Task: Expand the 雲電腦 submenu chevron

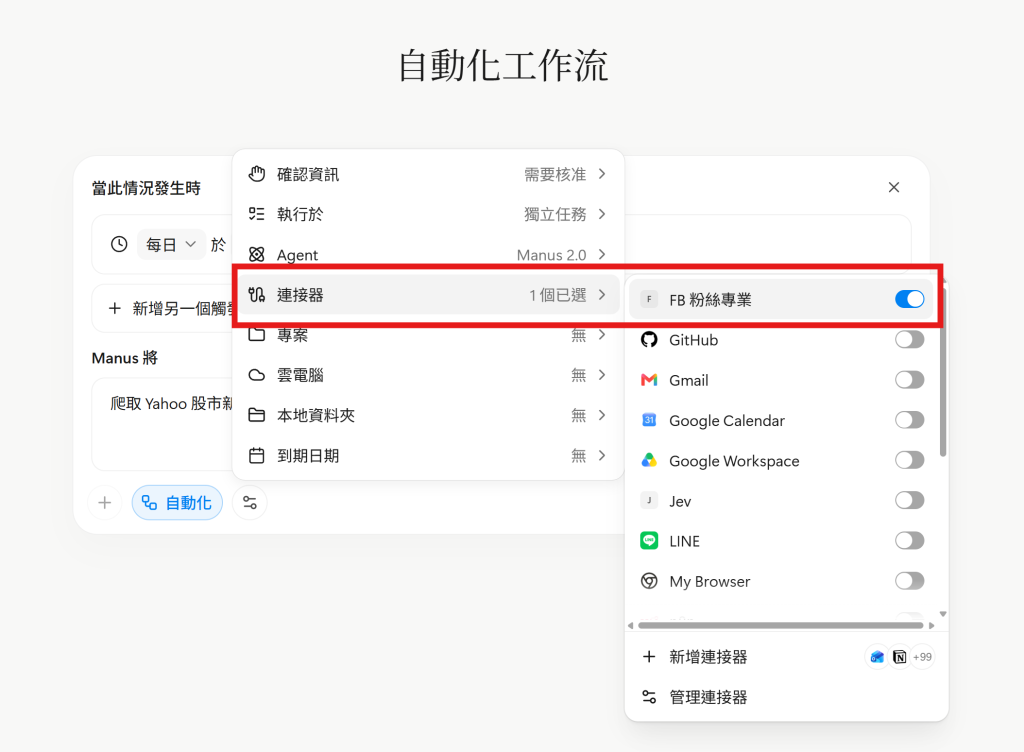Action: pos(602,375)
